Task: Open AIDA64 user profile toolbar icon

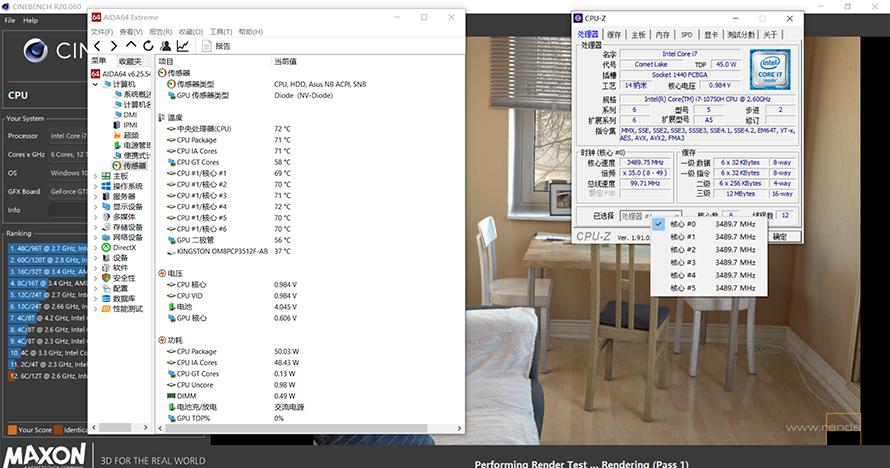Action: [166, 46]
